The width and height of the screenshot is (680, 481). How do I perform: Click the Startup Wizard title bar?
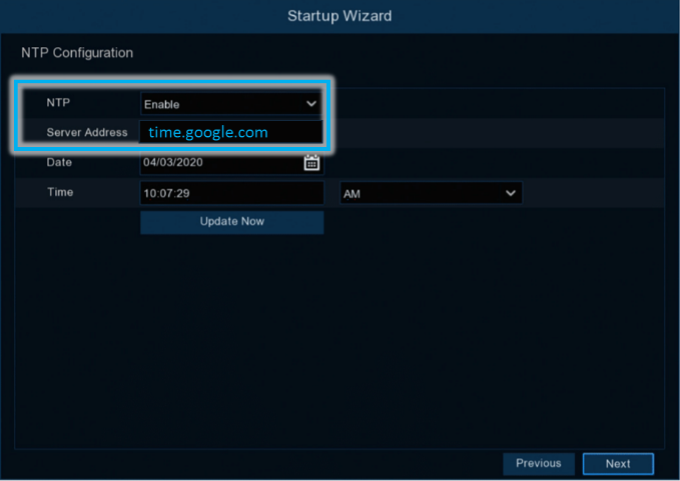[x=340, y=16]
